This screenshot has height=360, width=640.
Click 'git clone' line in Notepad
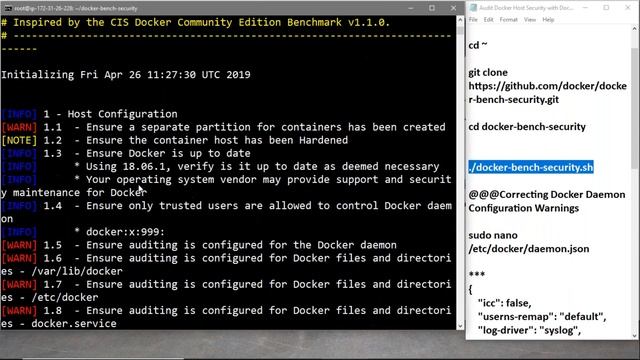tap(488, 73)
